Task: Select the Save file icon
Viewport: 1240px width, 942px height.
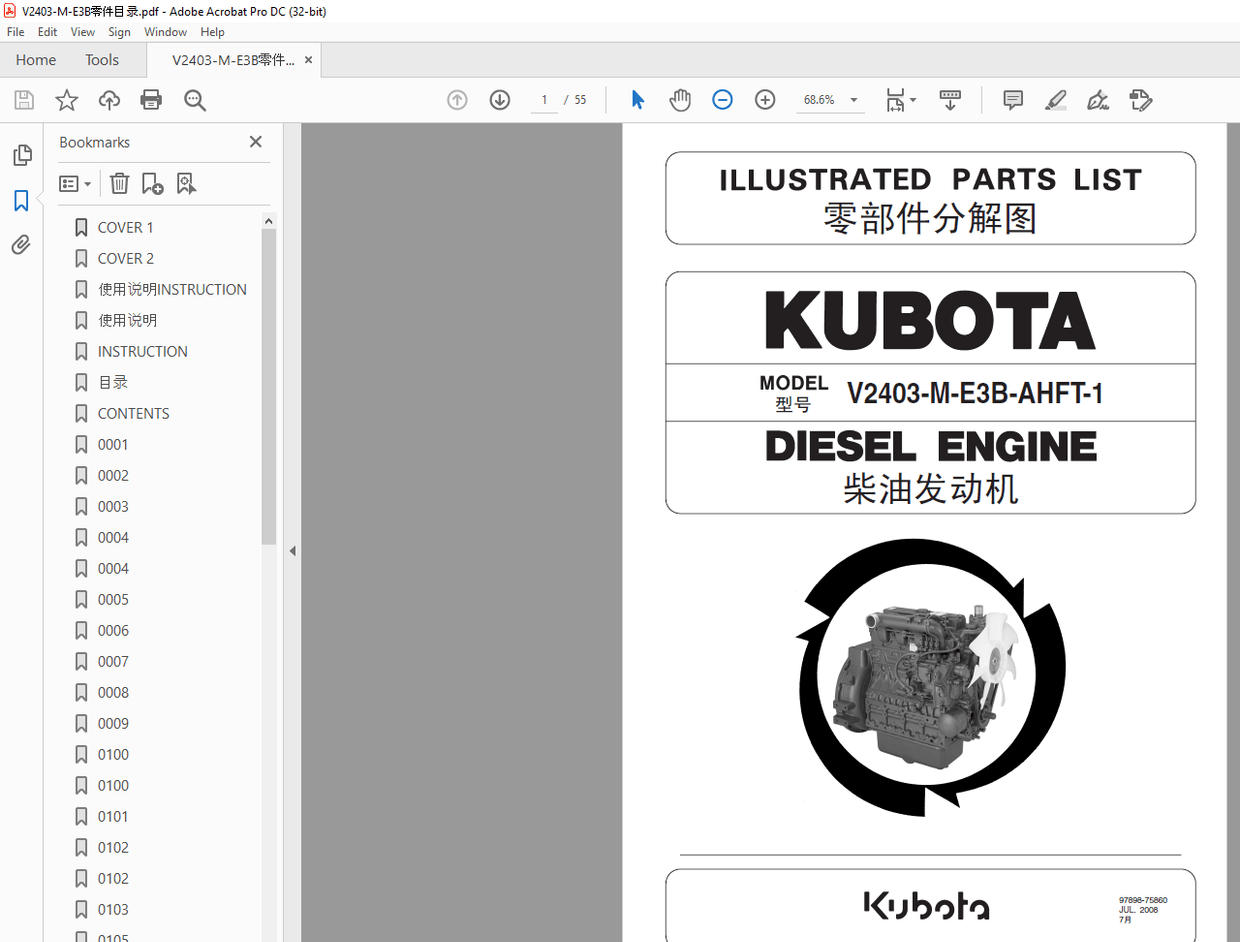Action: [23, 100]
